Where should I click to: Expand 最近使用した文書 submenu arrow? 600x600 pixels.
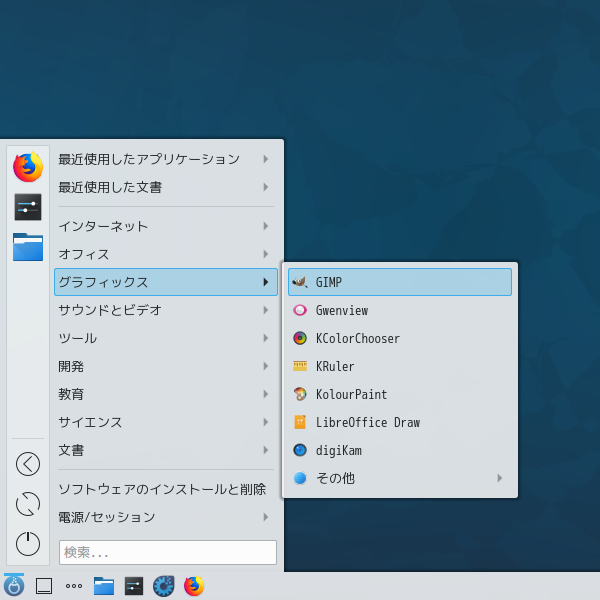pos(266,187)
